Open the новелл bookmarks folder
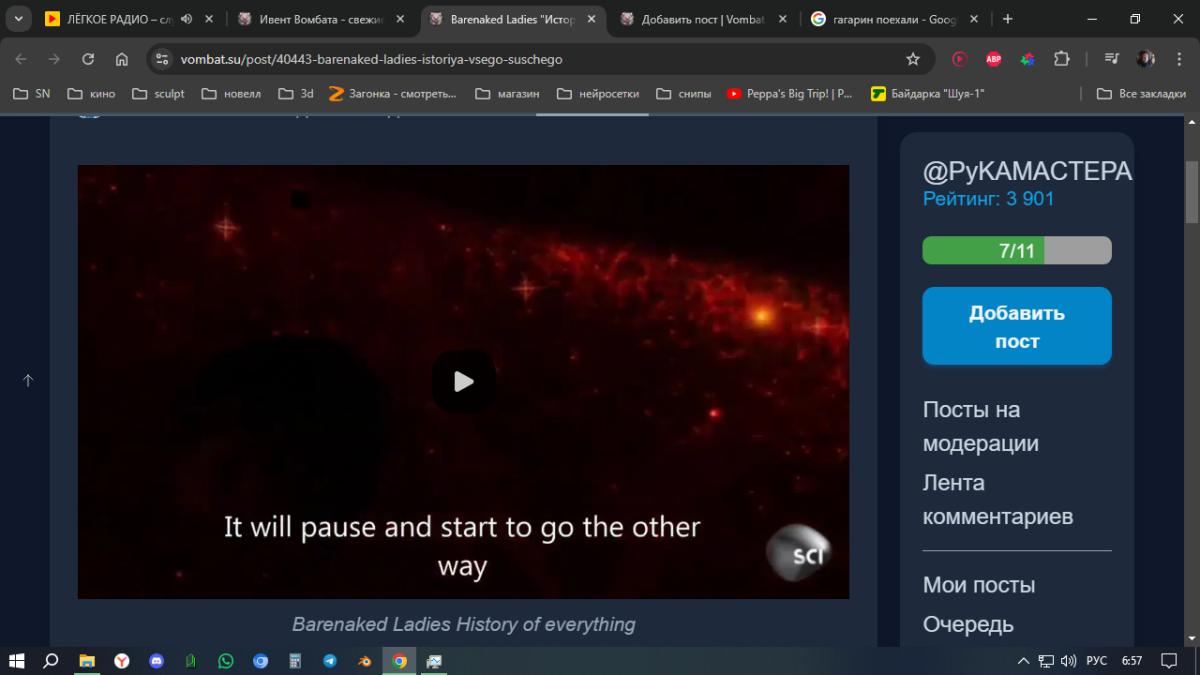The image size is (1200, 675). click(231, 94)
